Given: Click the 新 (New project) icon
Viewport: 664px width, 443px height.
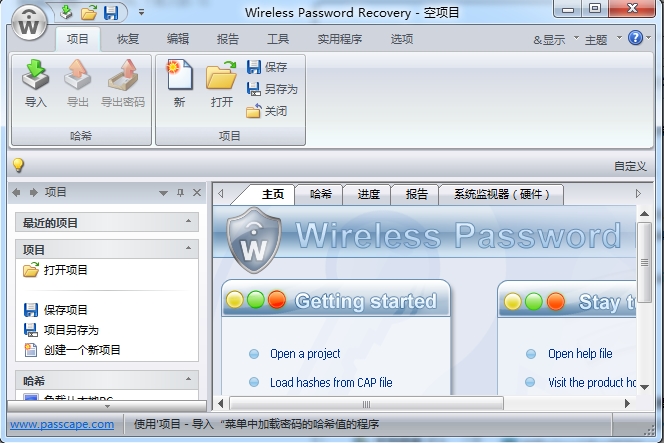Looking at the screenshot, I should (179, 78).
